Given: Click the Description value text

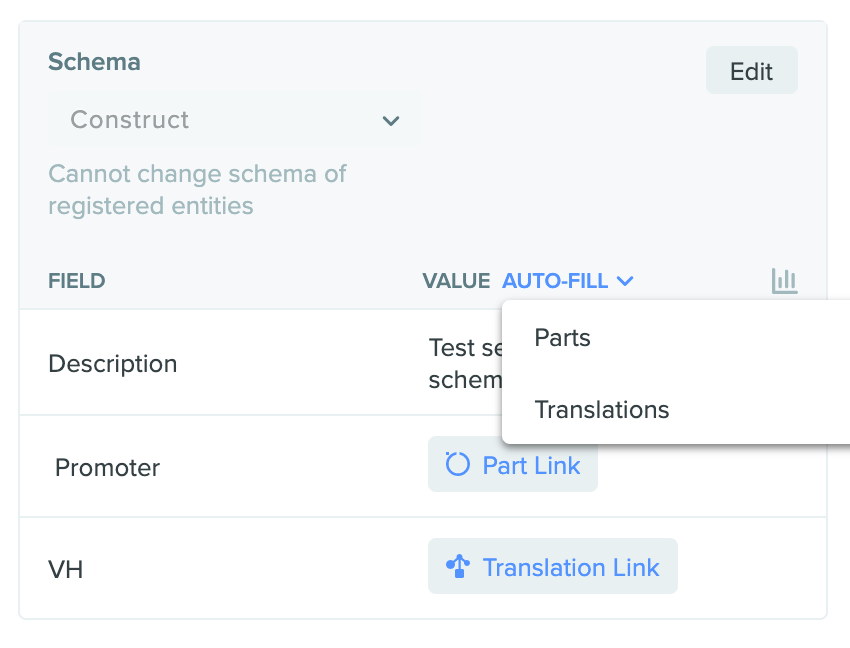Looking at the screenshot, I should 465,363.
